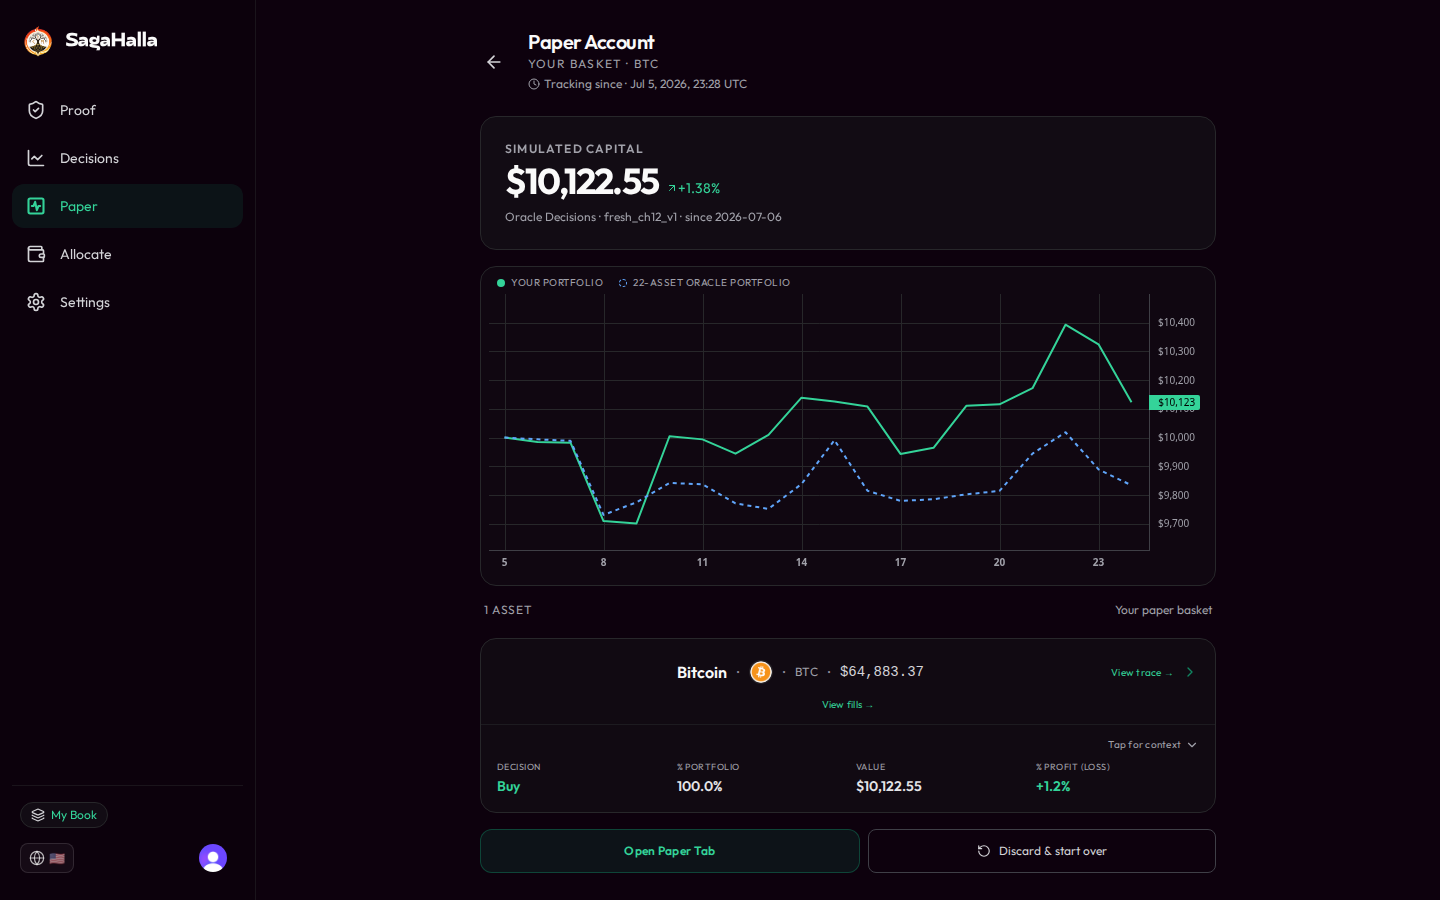Click the Paper Account heading

point(591,42)
